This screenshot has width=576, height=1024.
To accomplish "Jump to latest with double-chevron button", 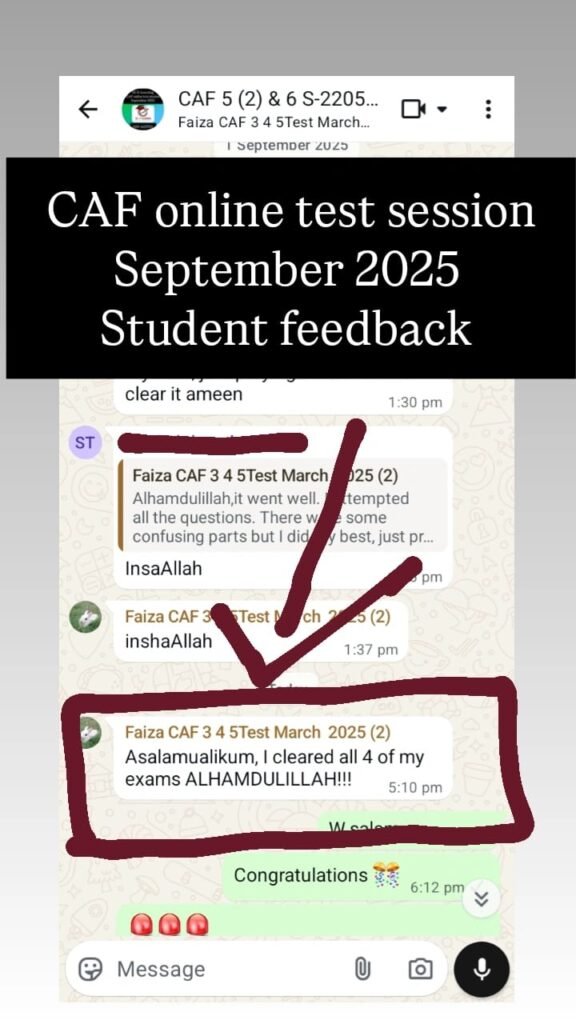I will point(481,899).
